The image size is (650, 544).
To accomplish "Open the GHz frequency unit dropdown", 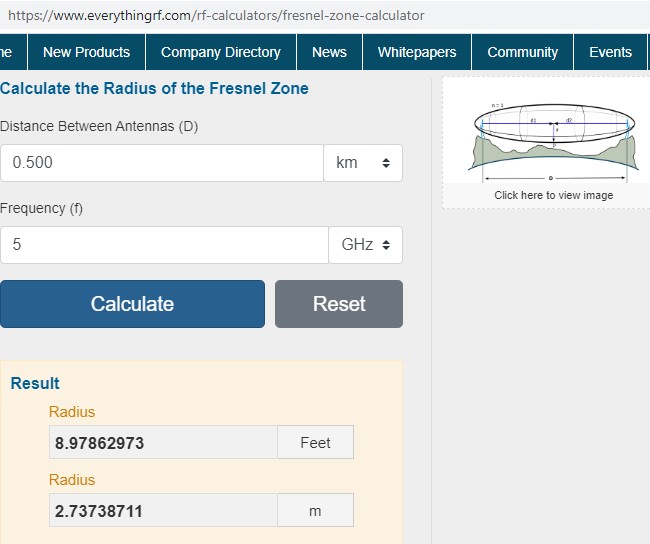I will (x=365, y=245).
